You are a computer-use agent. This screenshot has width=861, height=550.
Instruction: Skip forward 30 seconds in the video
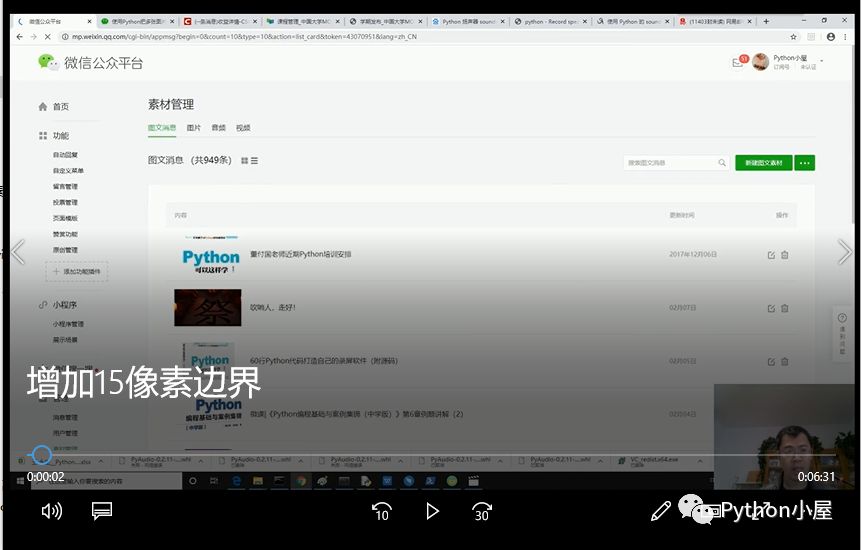pos(482,511)
